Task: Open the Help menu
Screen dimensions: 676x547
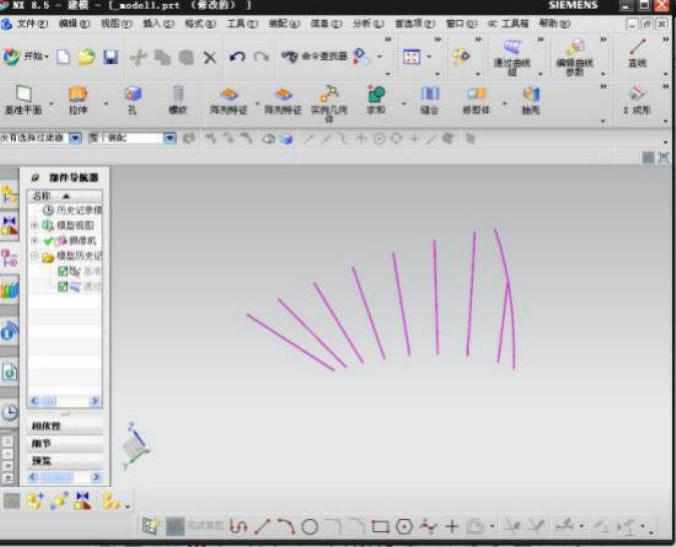Action: pos(554,23)
